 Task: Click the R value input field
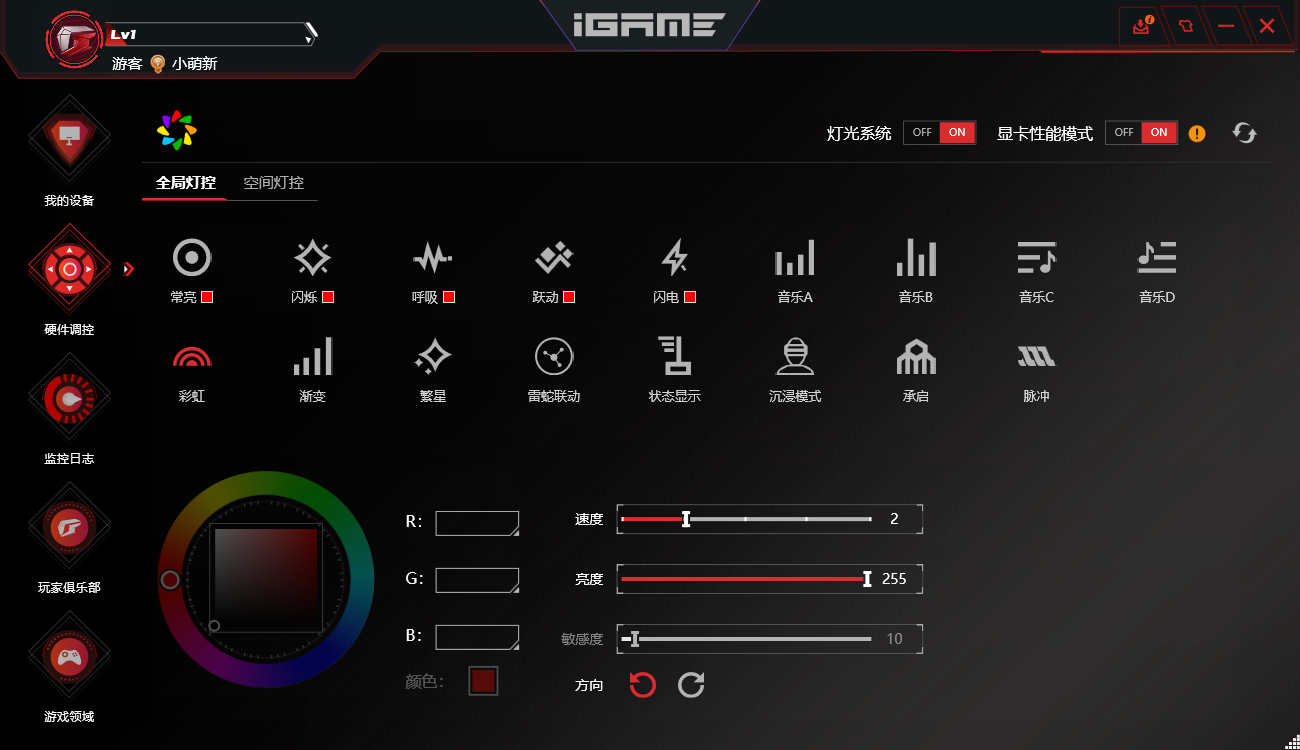pos(477,523)
